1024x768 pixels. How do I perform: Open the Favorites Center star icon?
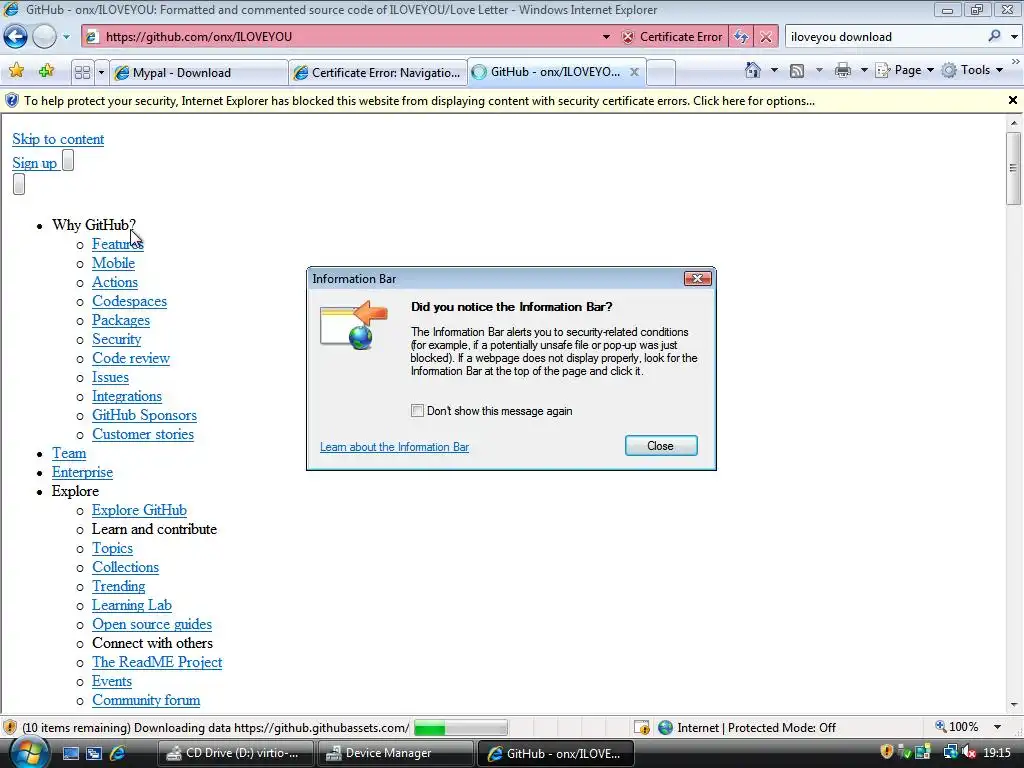16,71
